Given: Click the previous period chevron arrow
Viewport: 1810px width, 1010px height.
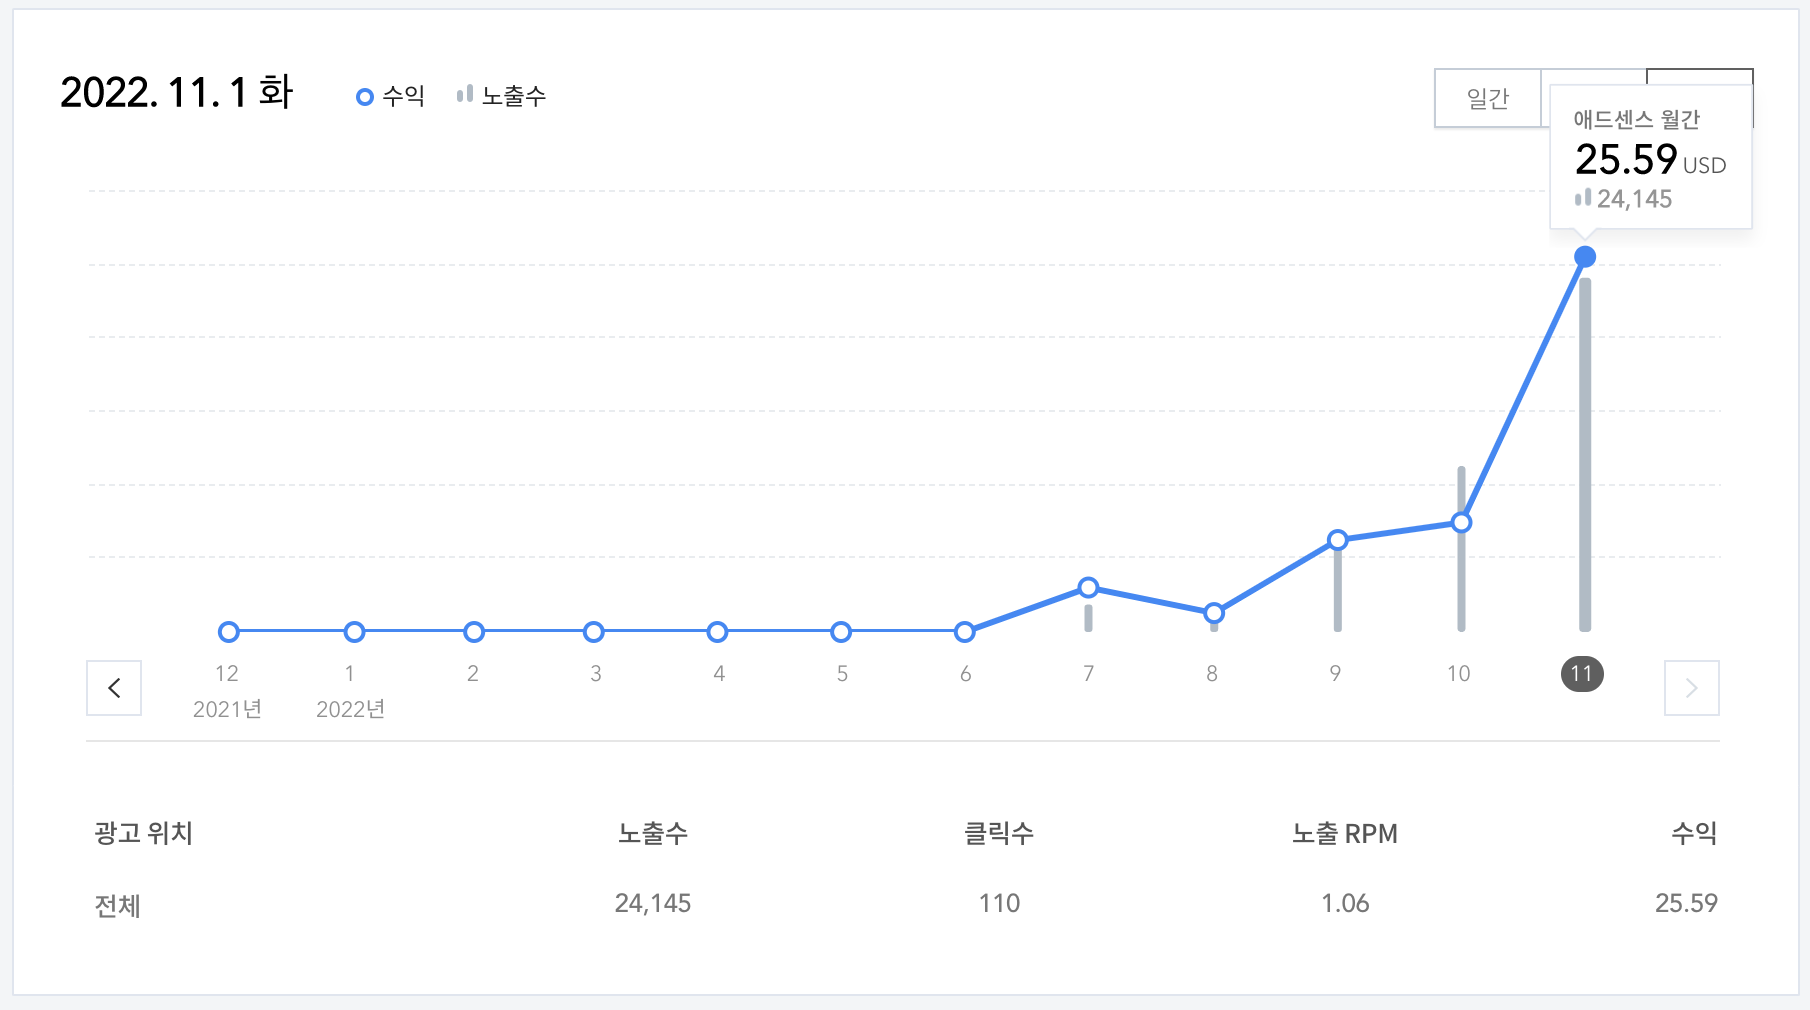Looking at the screenshot, I should [114, 688].
